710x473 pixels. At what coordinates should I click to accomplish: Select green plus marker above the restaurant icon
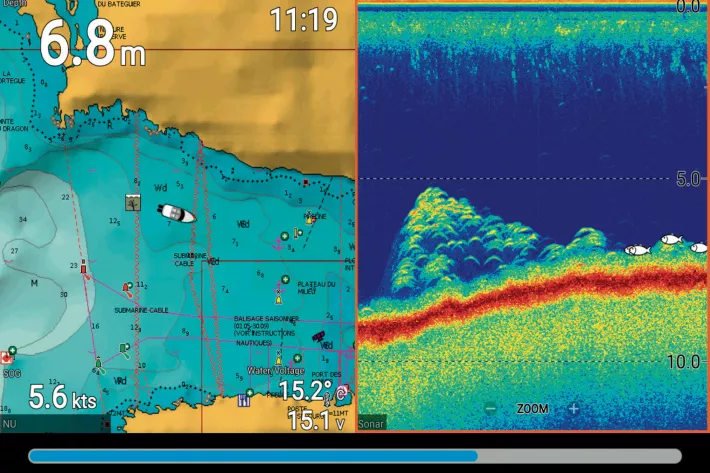249,392
